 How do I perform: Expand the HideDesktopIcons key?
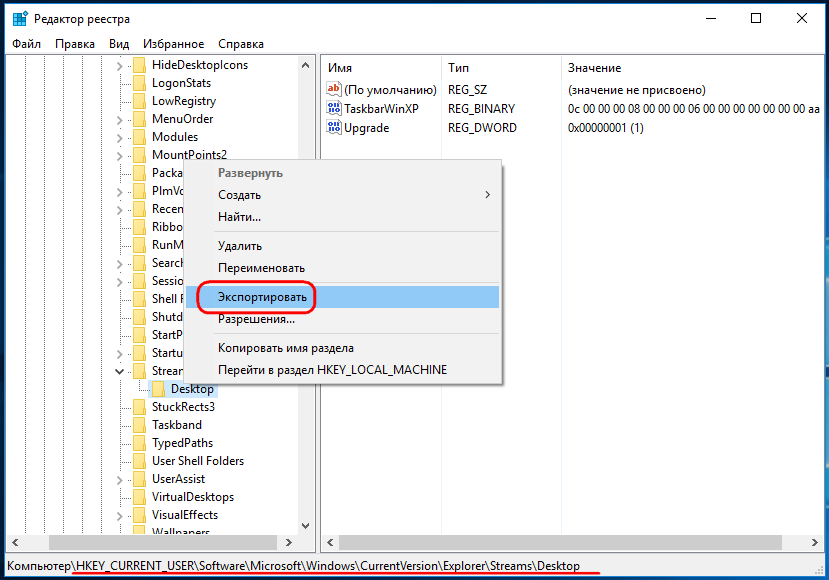(x=119, y=66)
